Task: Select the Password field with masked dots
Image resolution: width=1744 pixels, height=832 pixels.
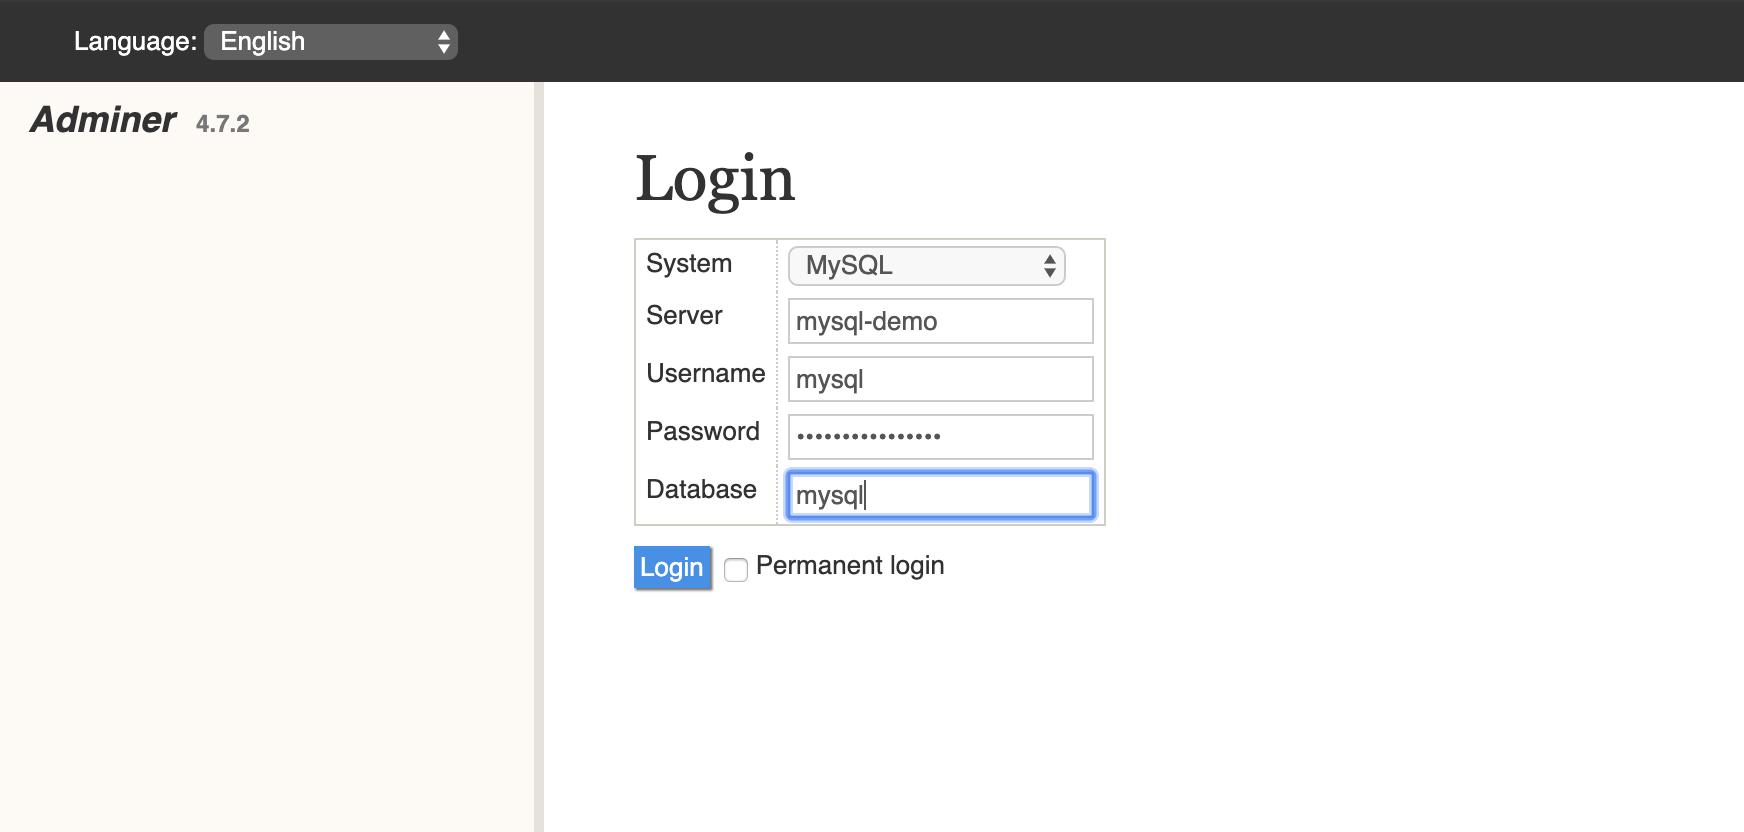Action: (x=940, y=437)
